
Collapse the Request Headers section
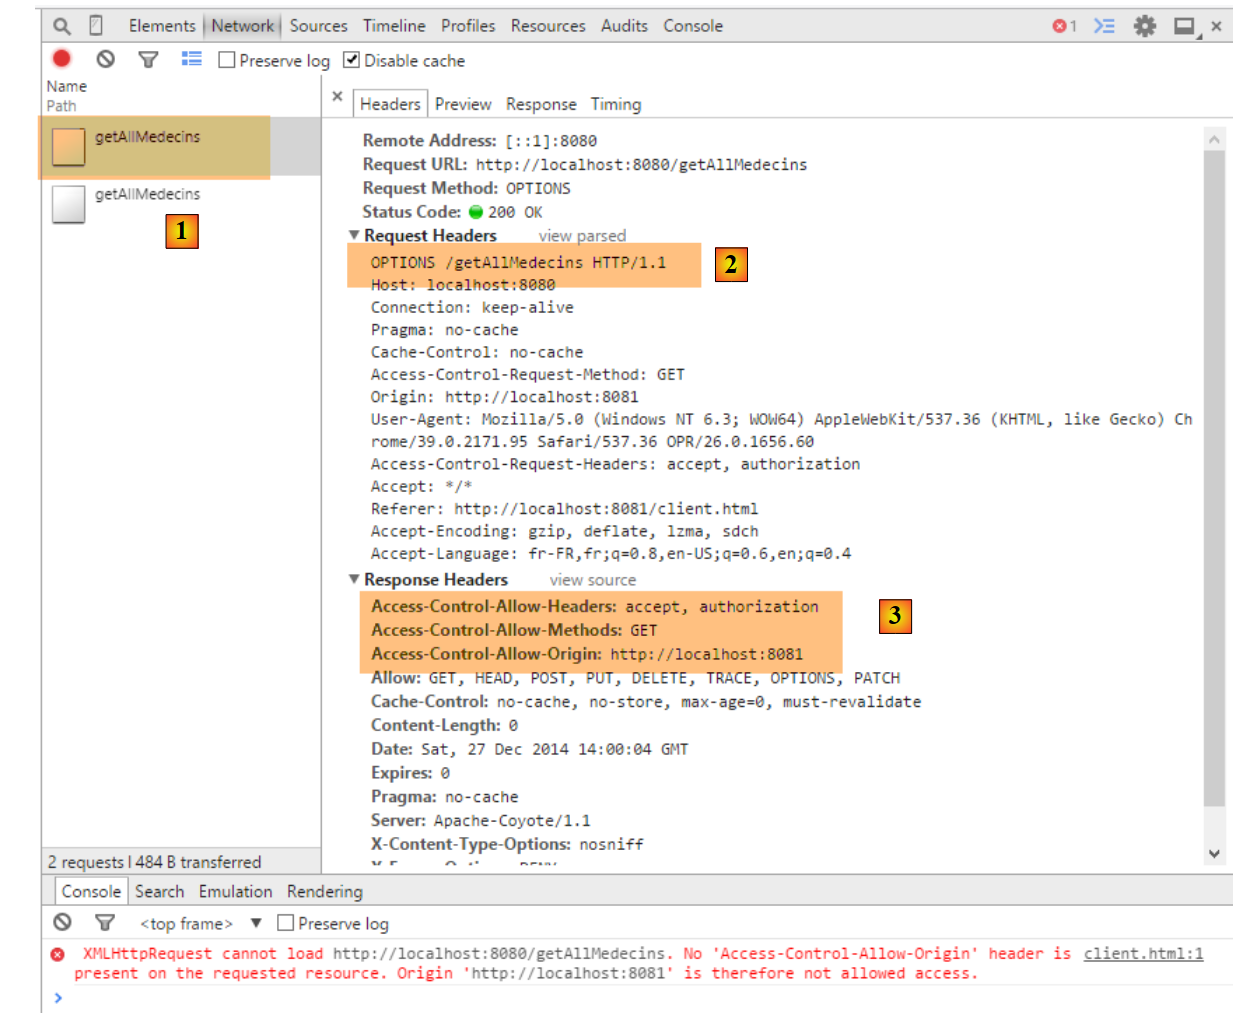click(x=354, y=236)
